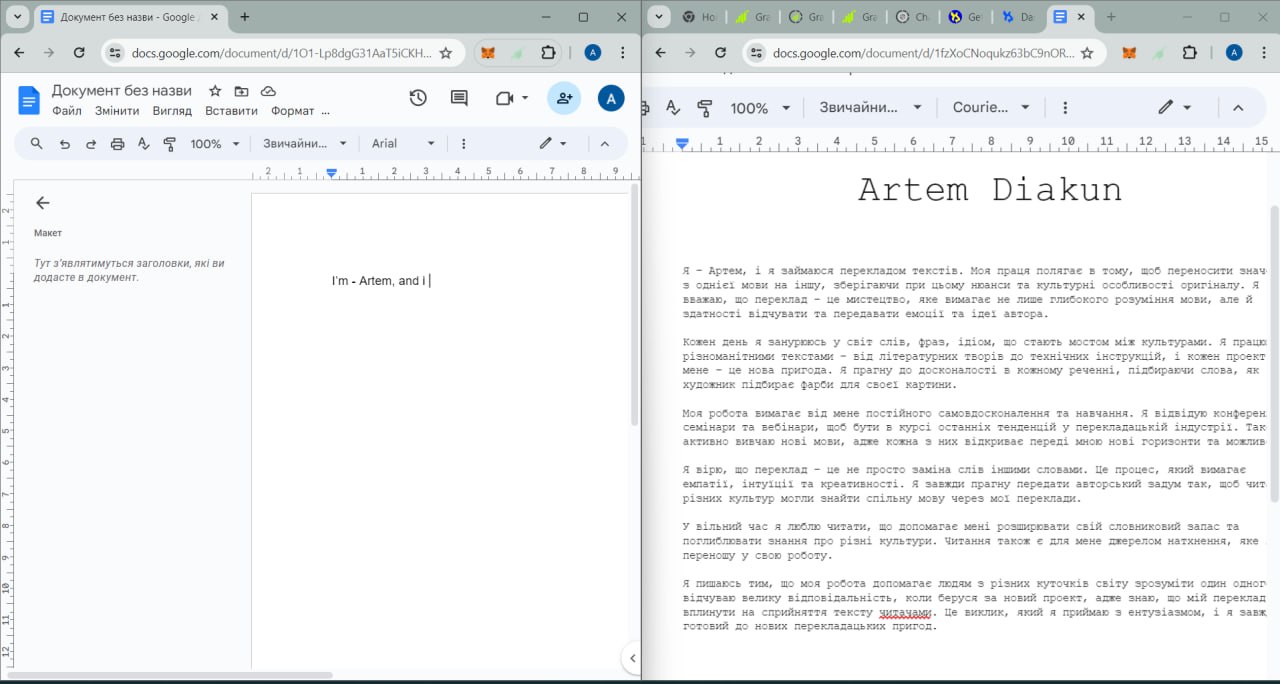Viewport: 1280px width, 684px height.
Task: Switch to the 'Документ без назви' browser tab
Action: point(129,17)
